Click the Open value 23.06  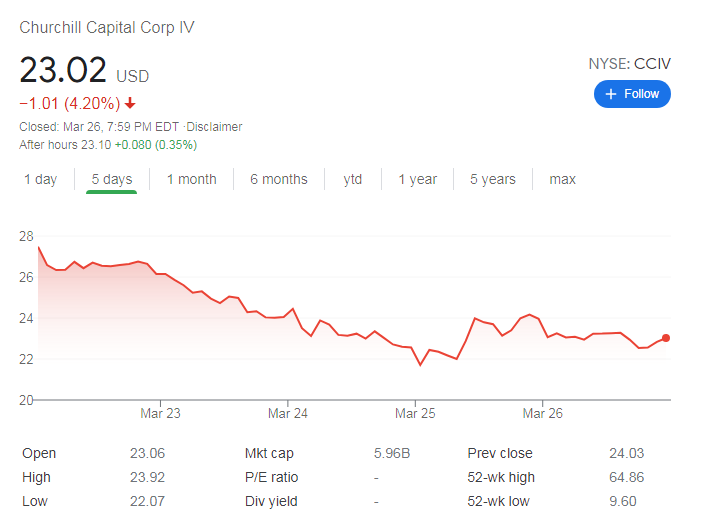[x=147, y=453]
